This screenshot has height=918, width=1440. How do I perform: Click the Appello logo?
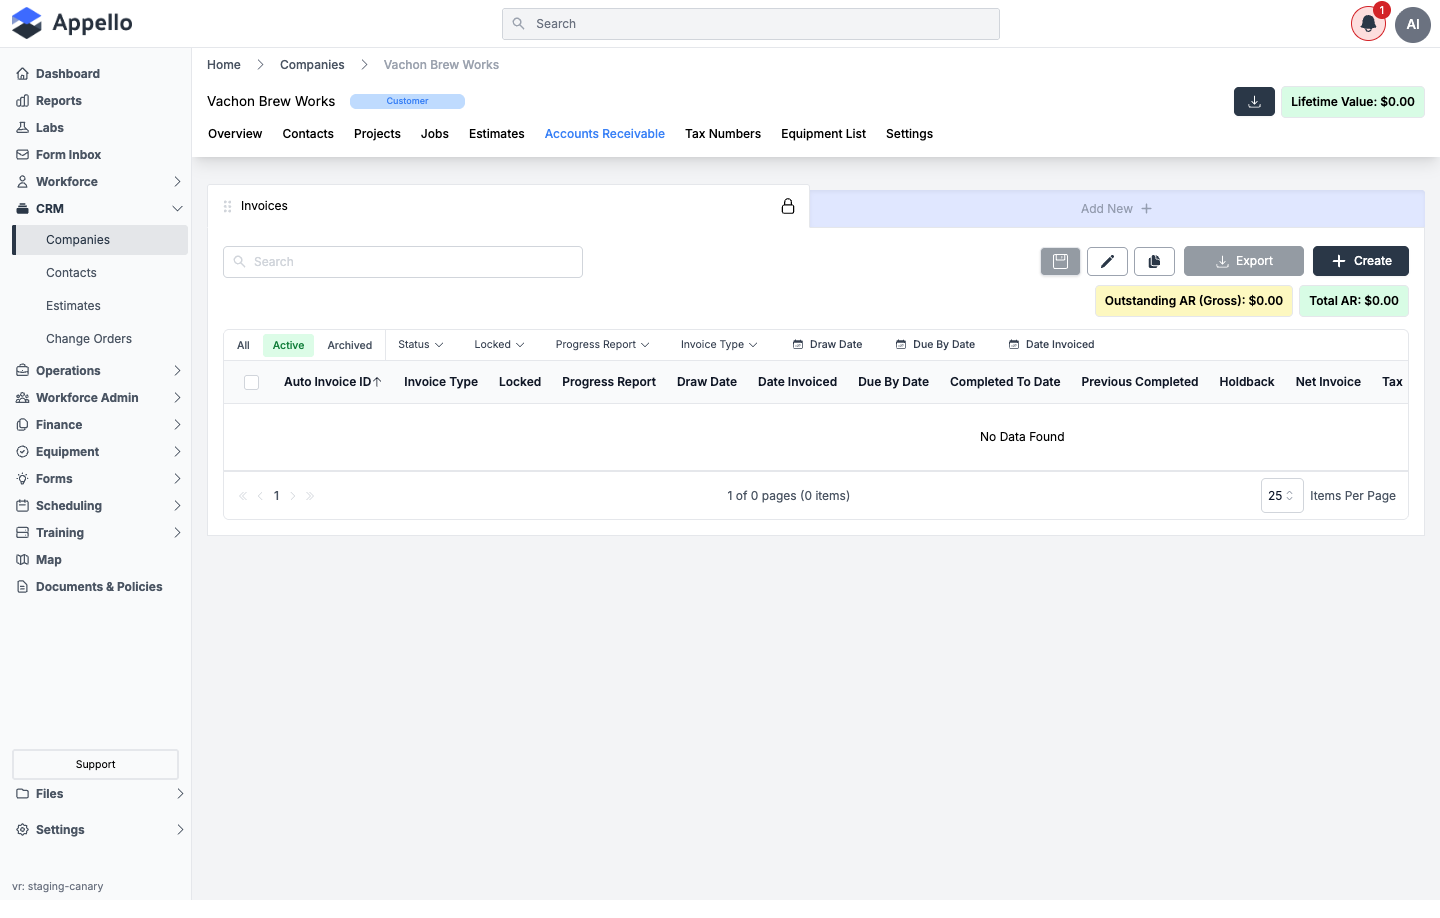[x=72, y=23]
